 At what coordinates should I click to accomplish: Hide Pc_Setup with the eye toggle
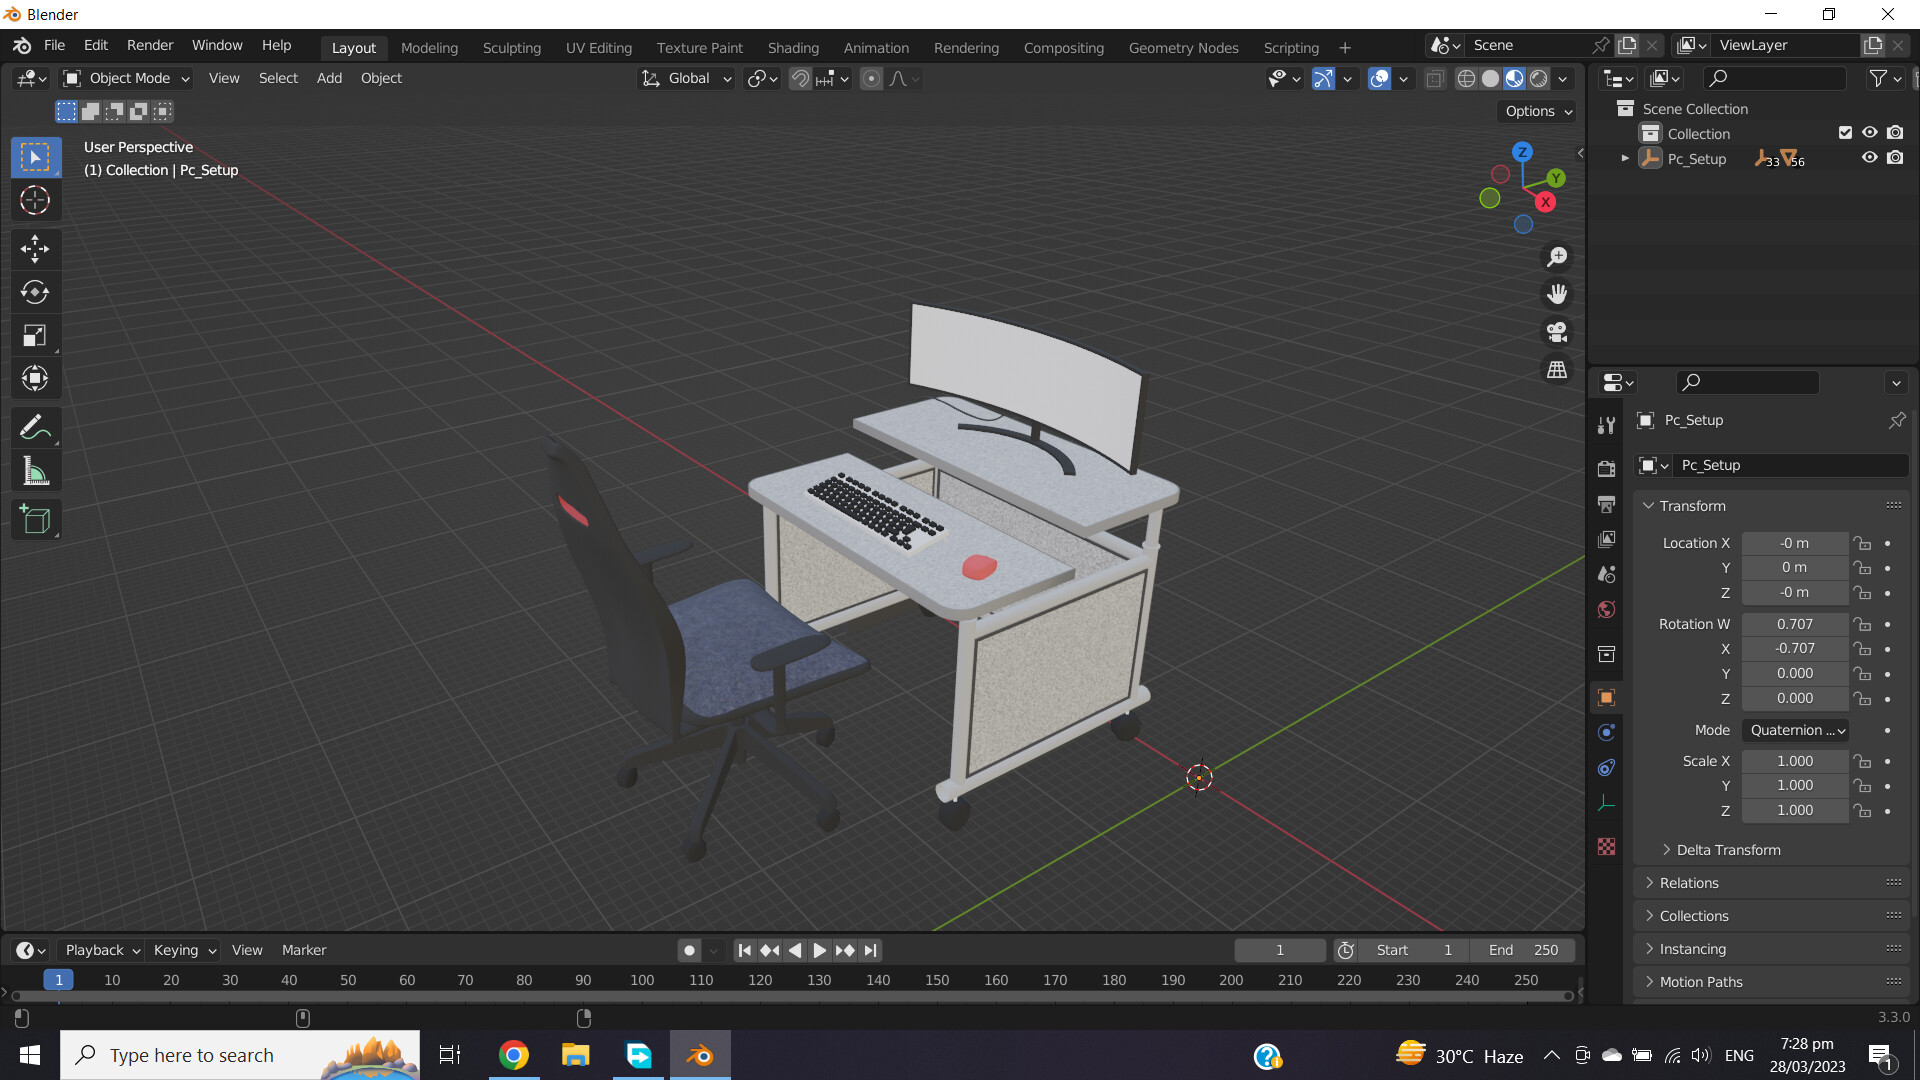click(1870, 158)
